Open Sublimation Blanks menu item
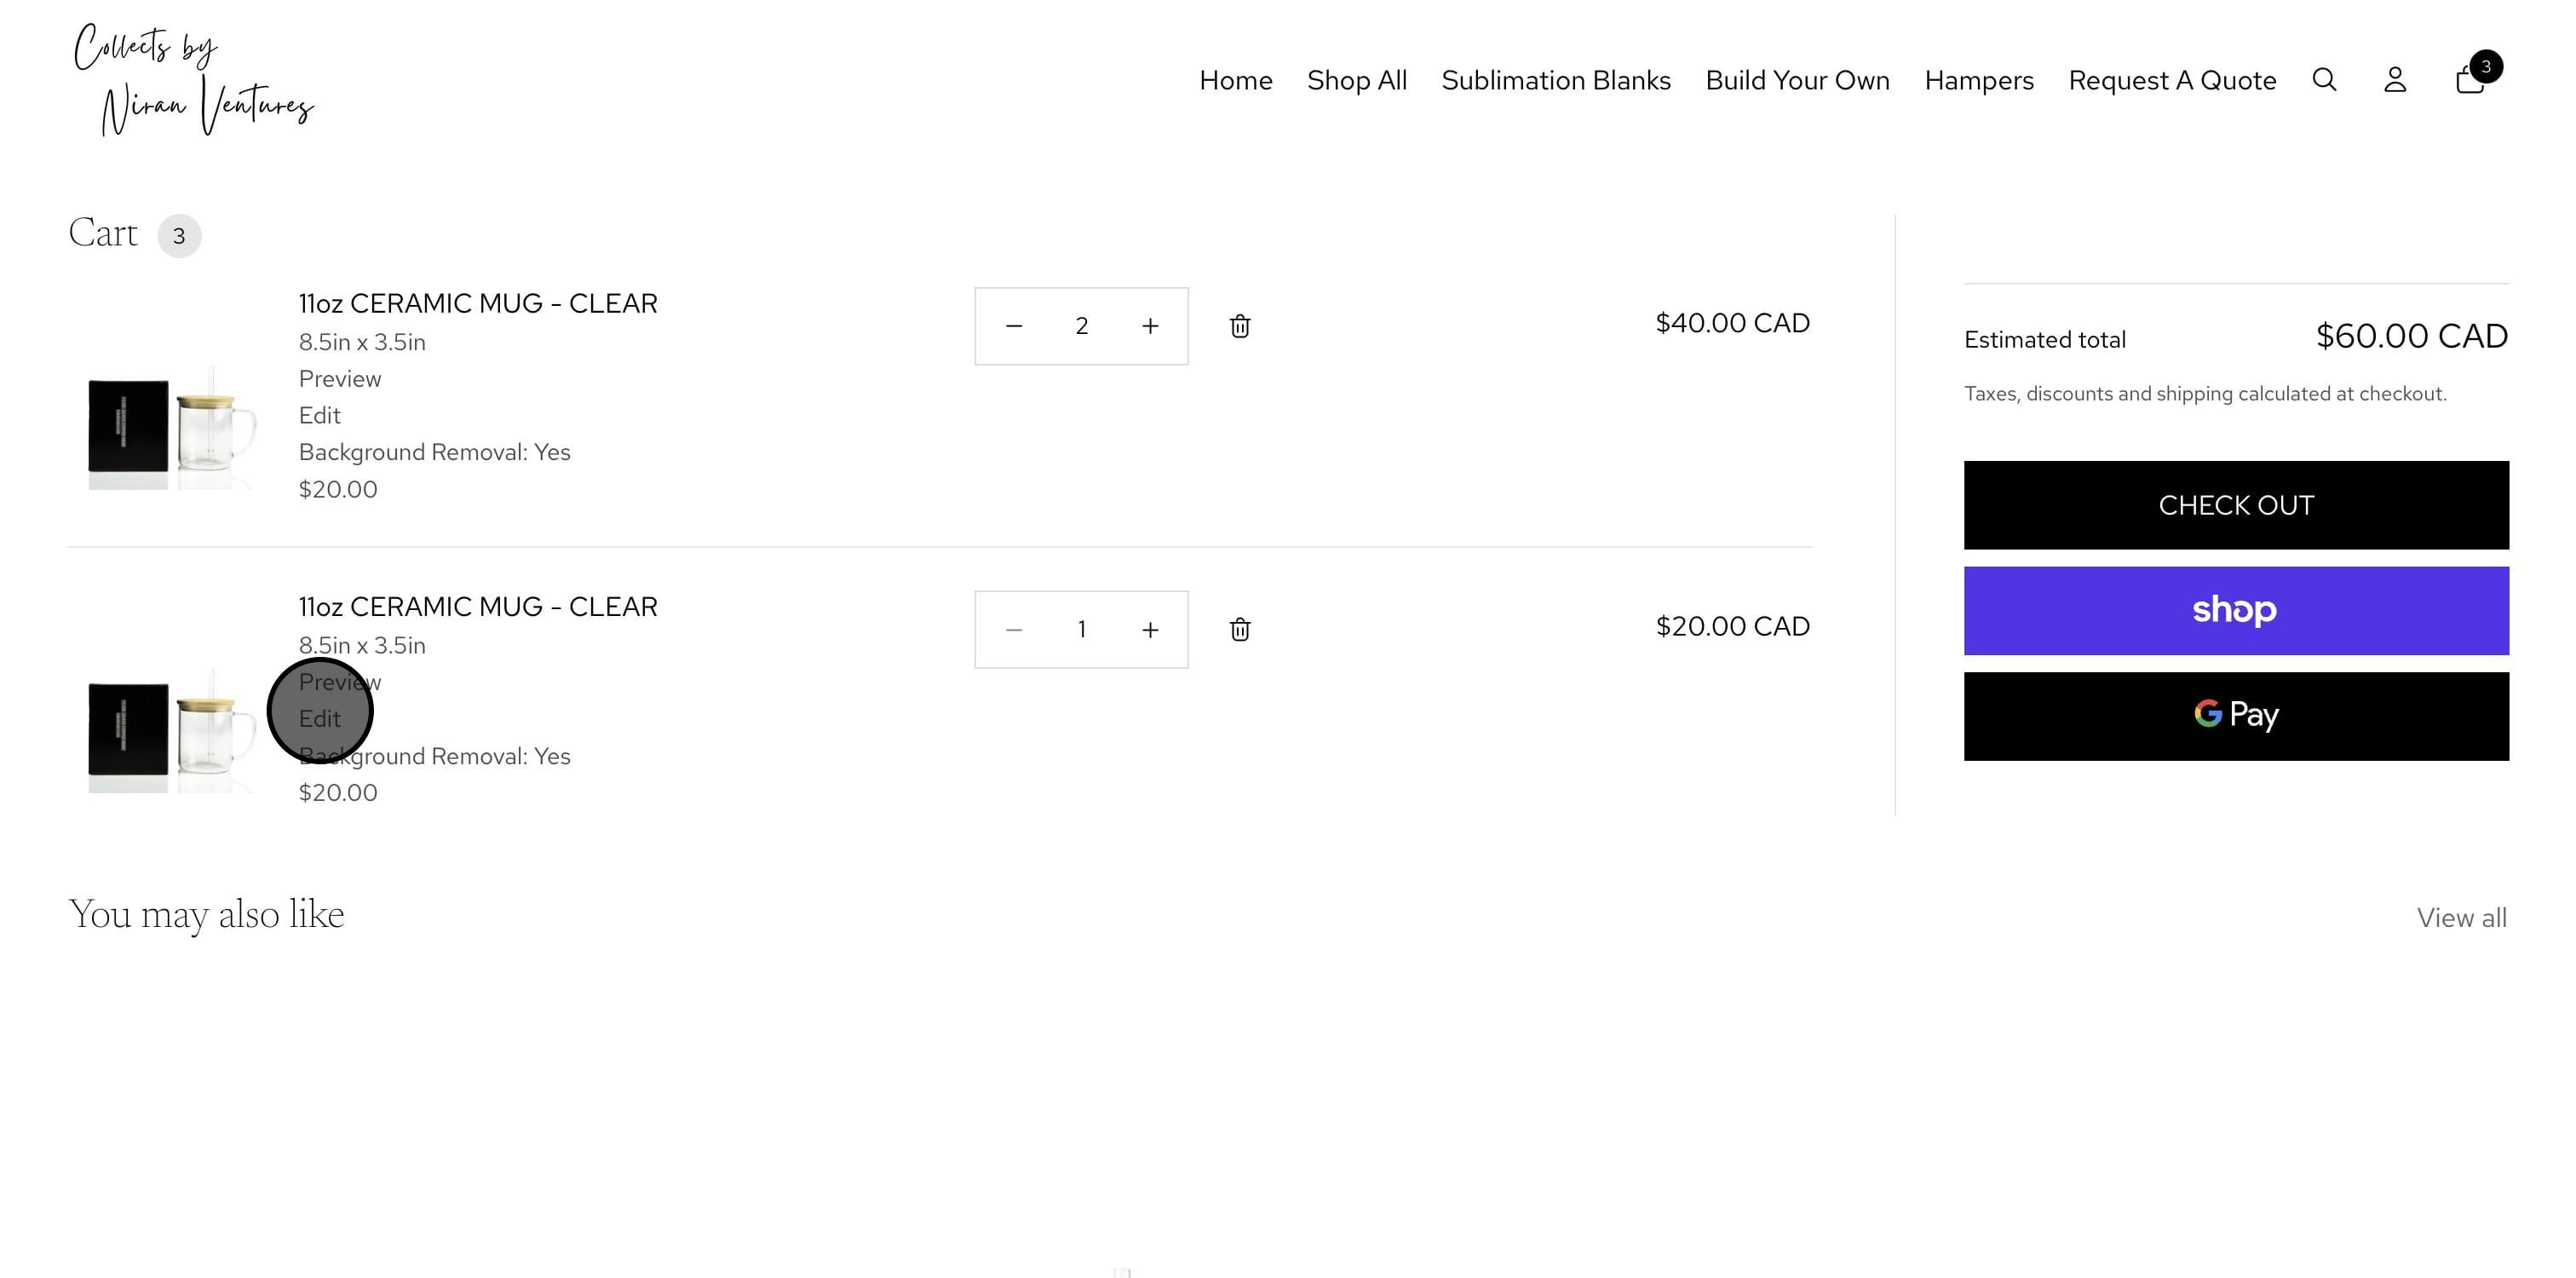This screenshot has width=2576, height=1278. [1555, 80]
